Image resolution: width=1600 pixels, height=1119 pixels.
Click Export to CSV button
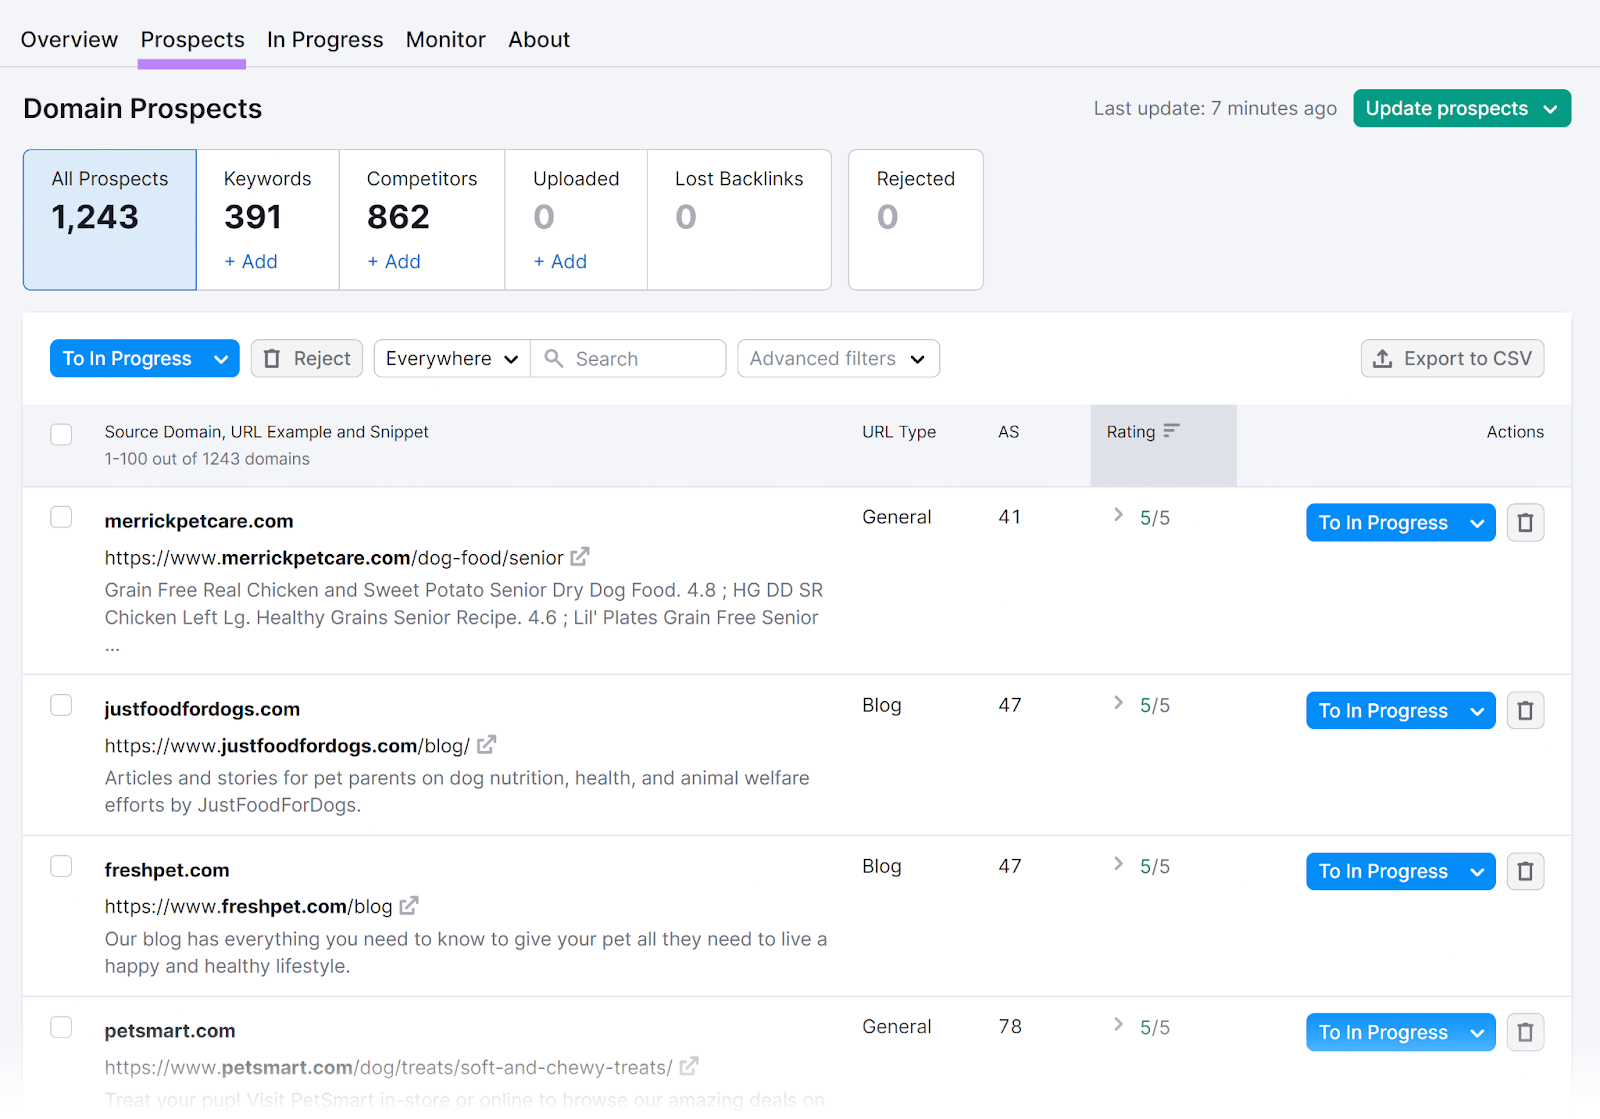point(1452,359)
